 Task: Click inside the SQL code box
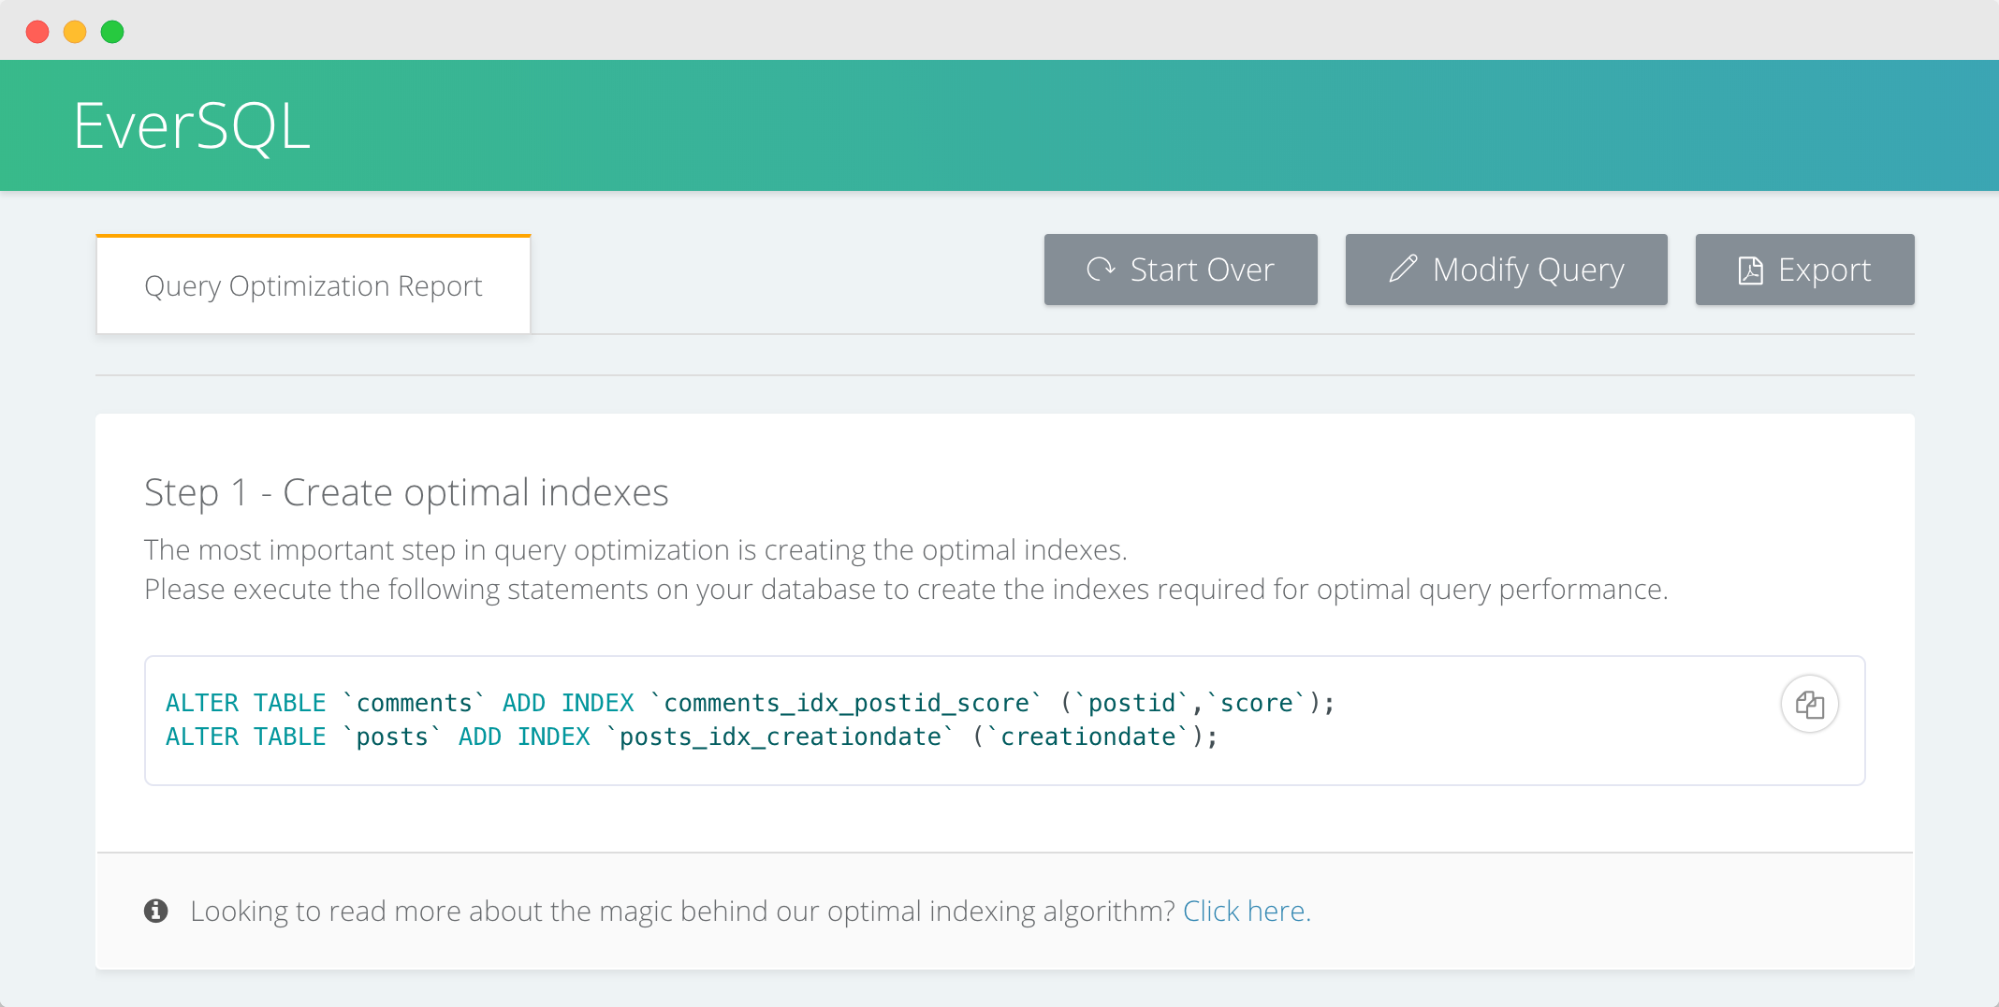1000,720
